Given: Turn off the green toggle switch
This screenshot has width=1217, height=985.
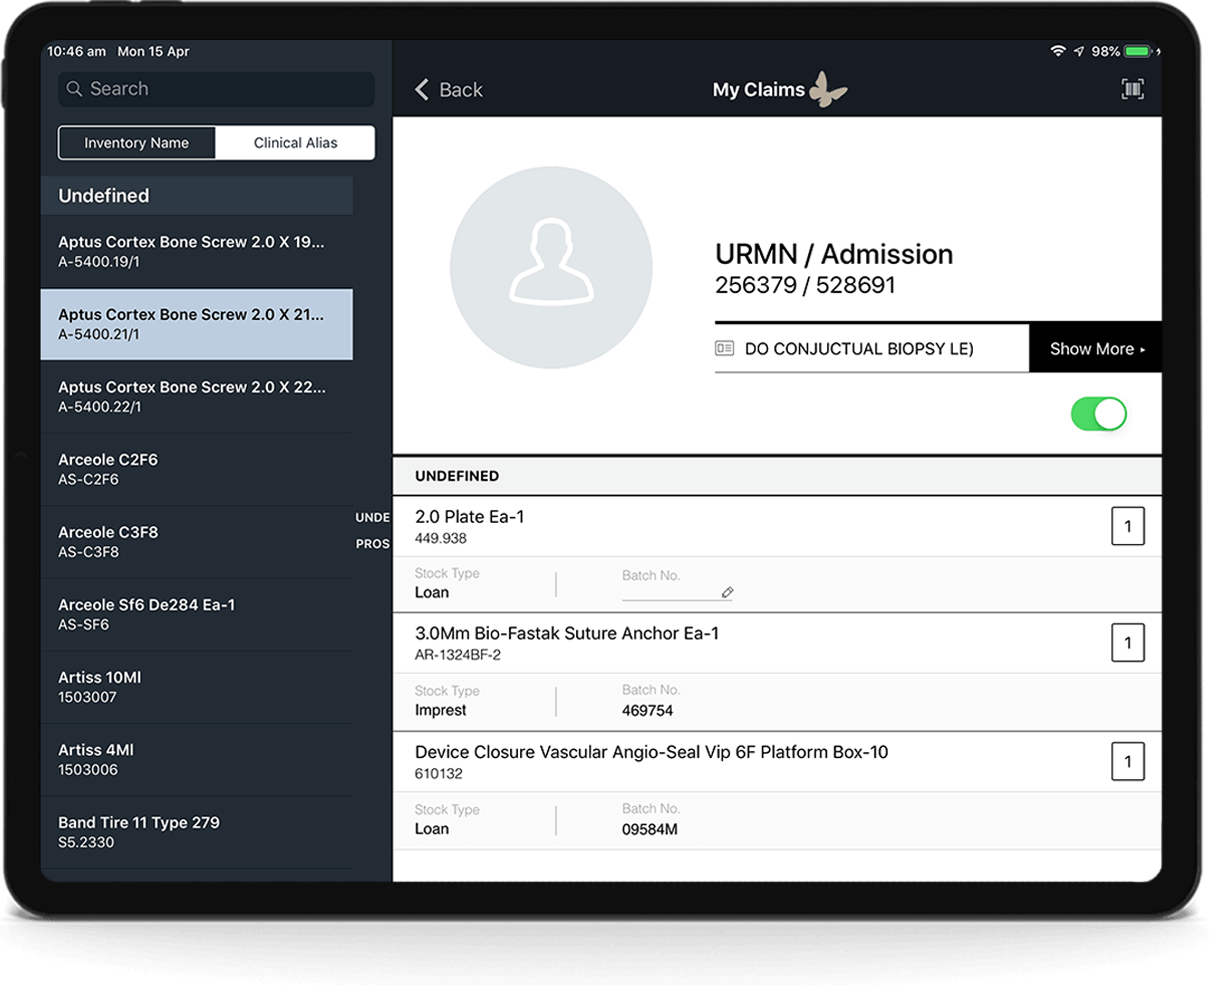Looking at the screenshot, I should (x=1098, y=414).
